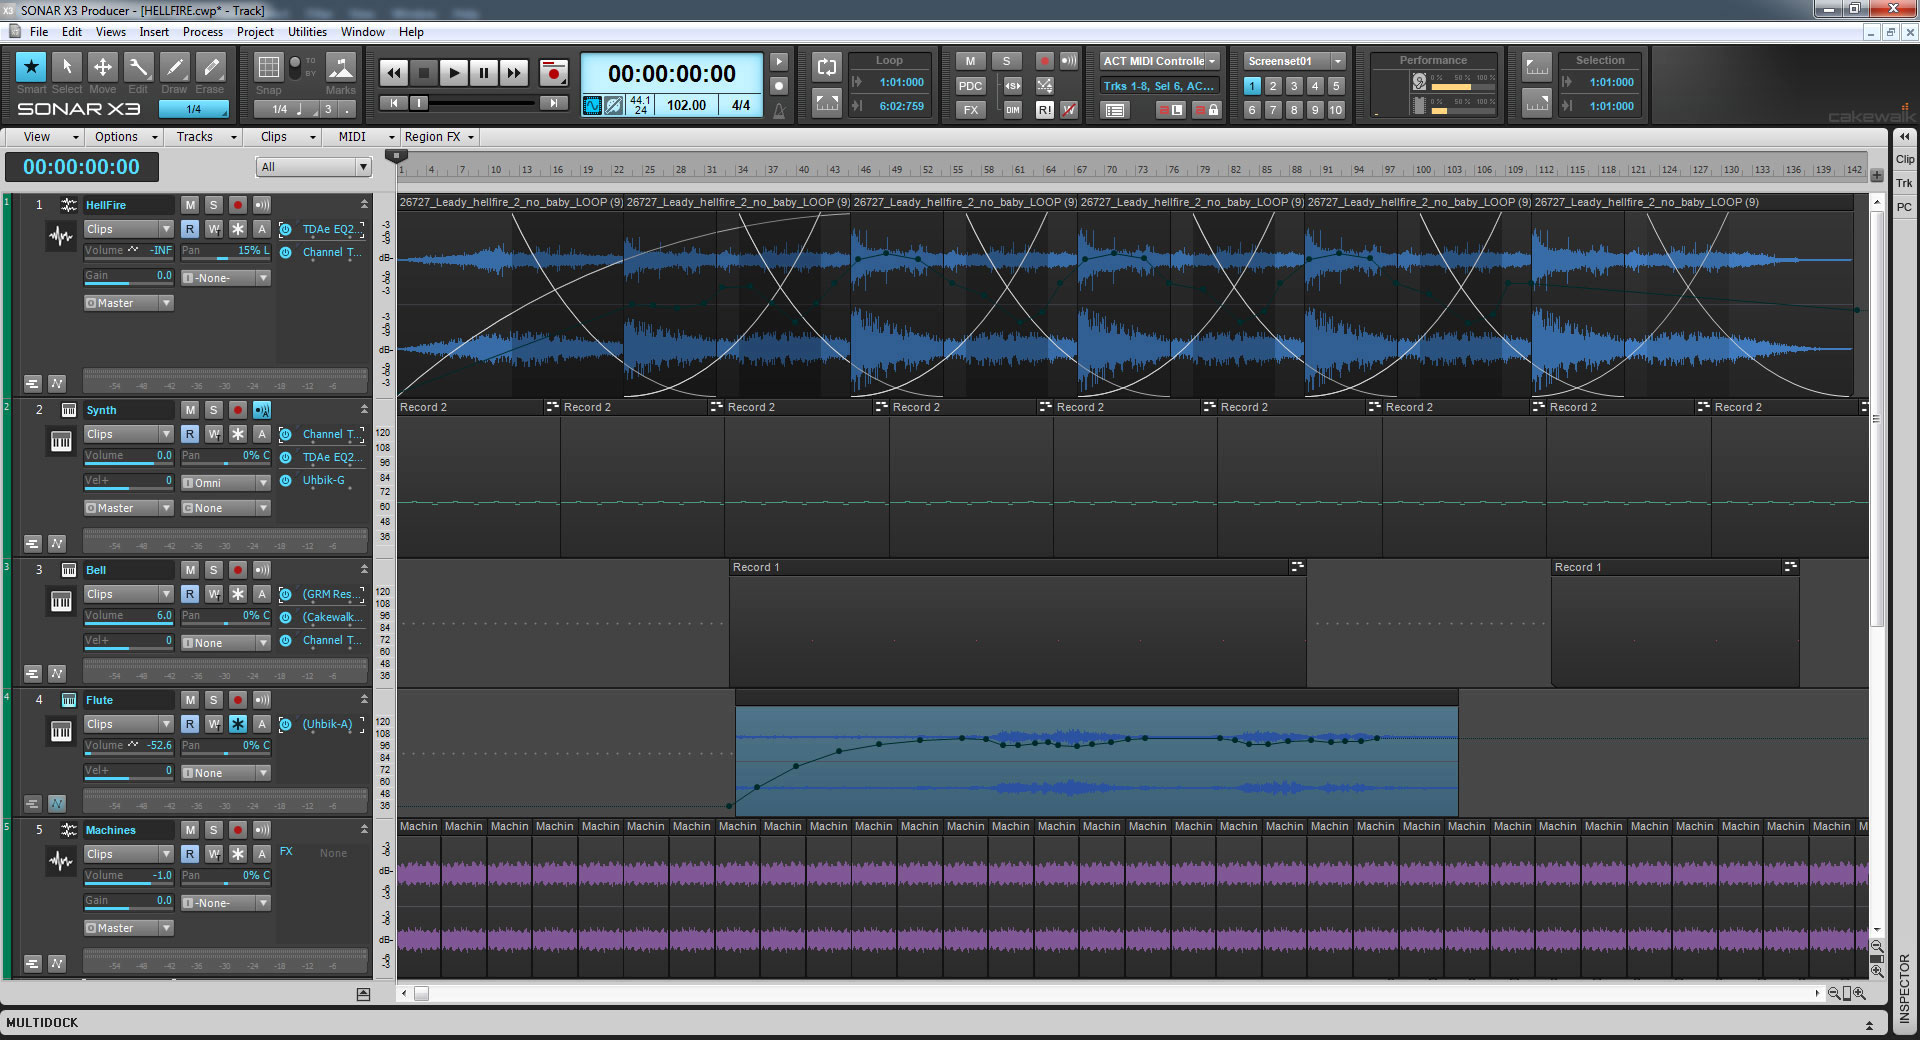Open the Utilities menu
Screen dimensions: 1920x1040
(x=306, y=31)
